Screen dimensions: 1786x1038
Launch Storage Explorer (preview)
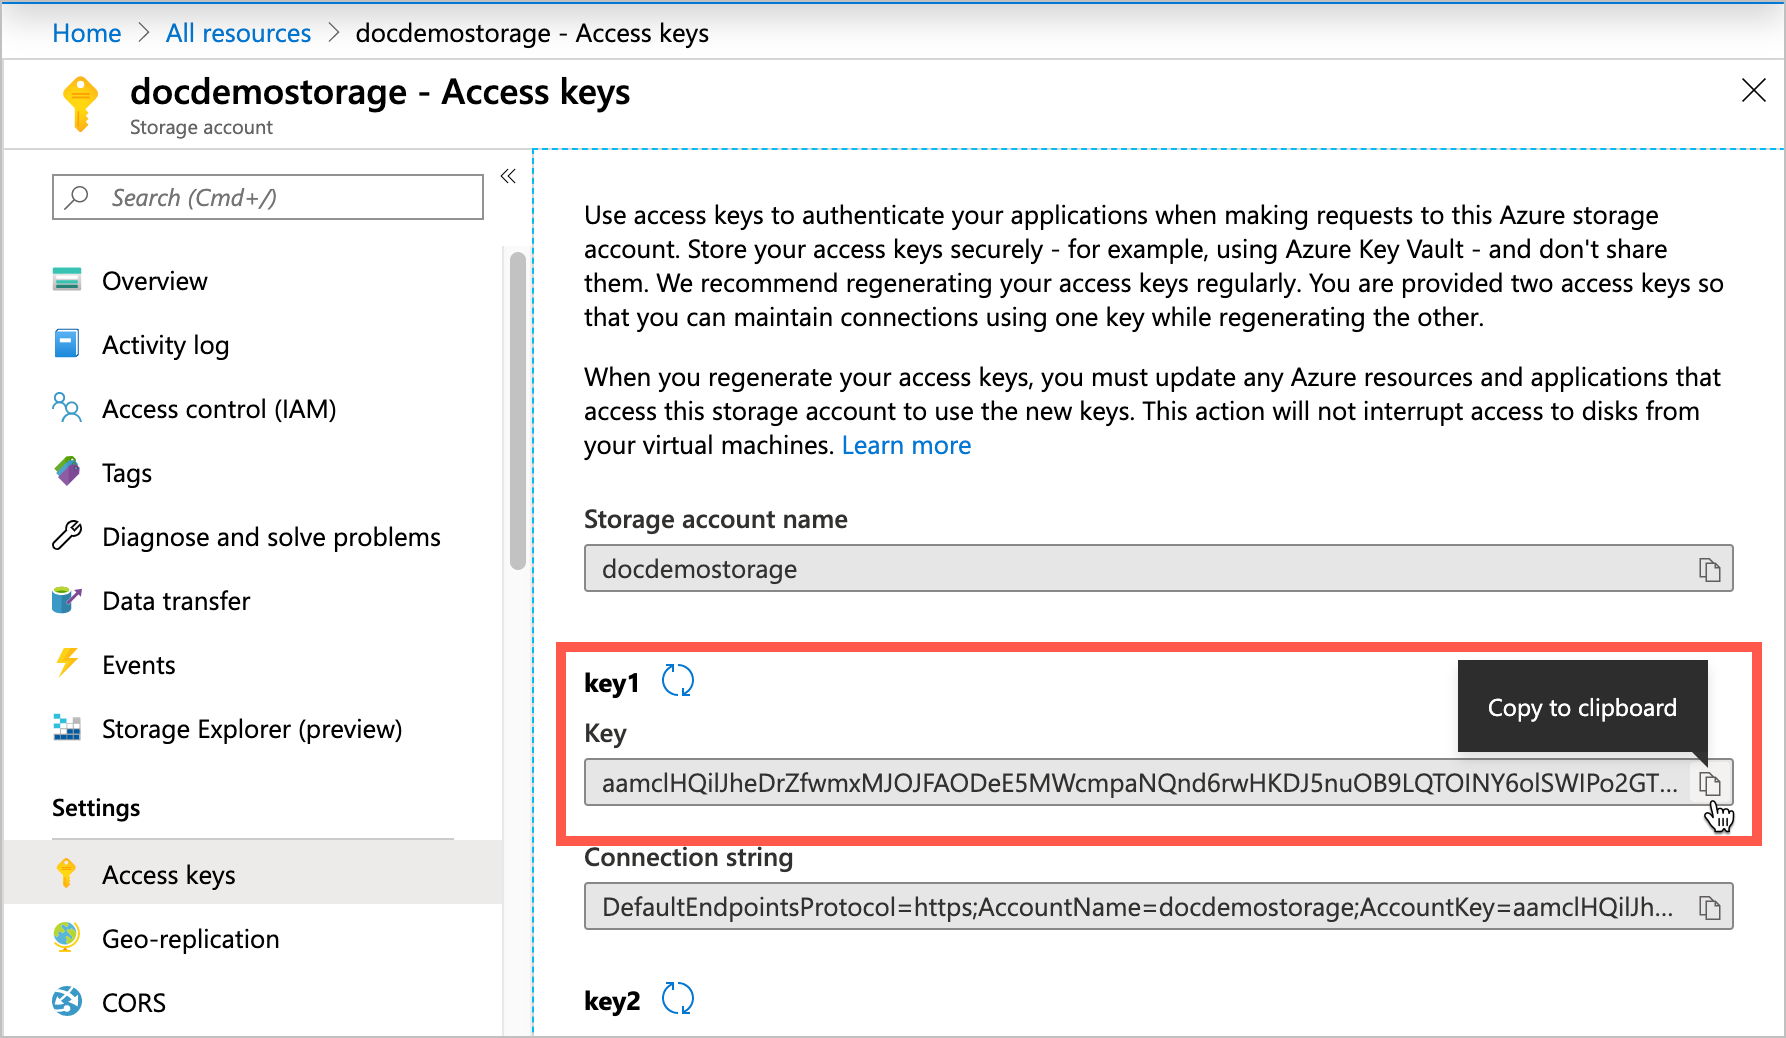point(251,728)
